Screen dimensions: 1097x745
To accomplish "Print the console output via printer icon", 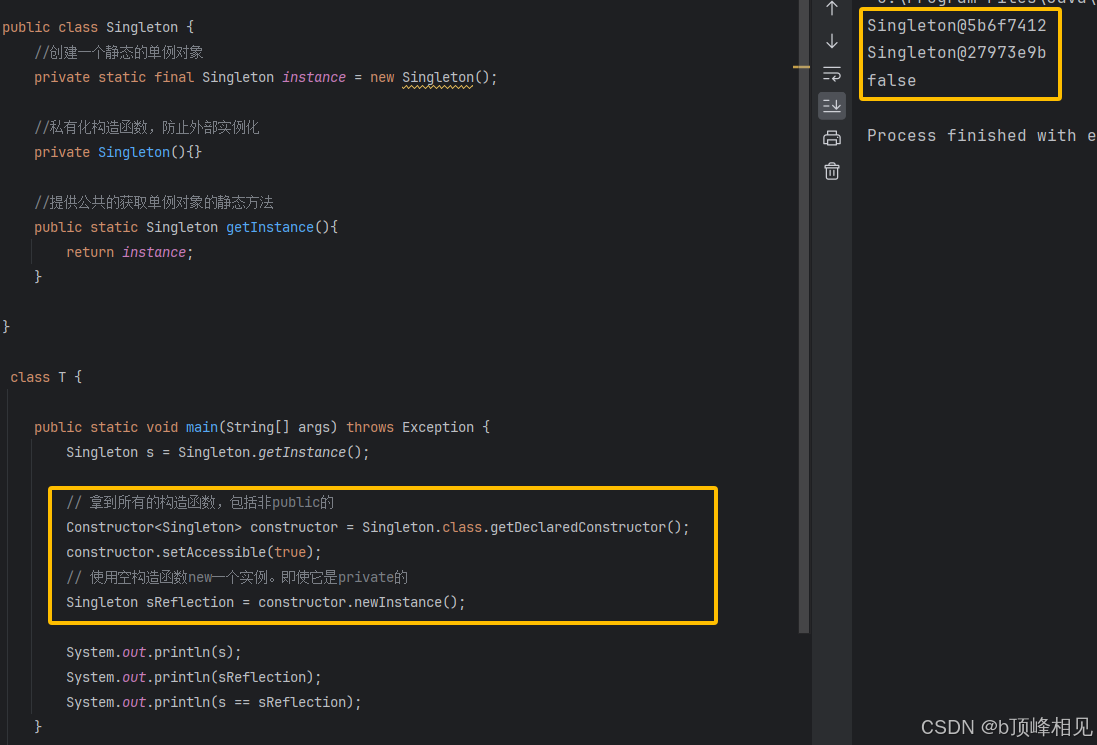I will [x=831, y=138].
